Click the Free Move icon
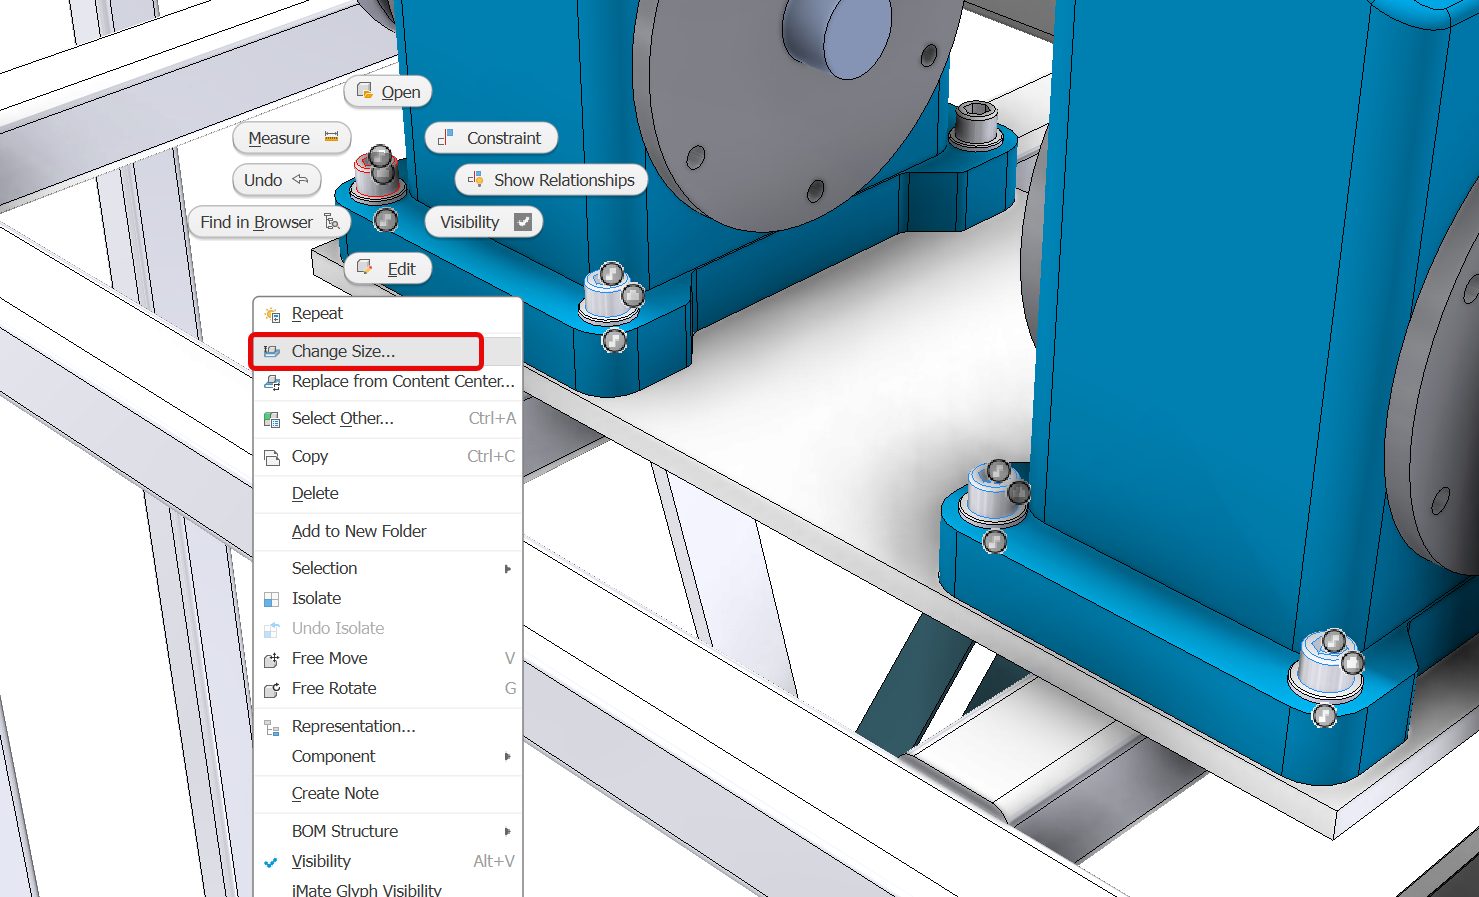This screenshot has height=897, width=1479. [271, 658]
